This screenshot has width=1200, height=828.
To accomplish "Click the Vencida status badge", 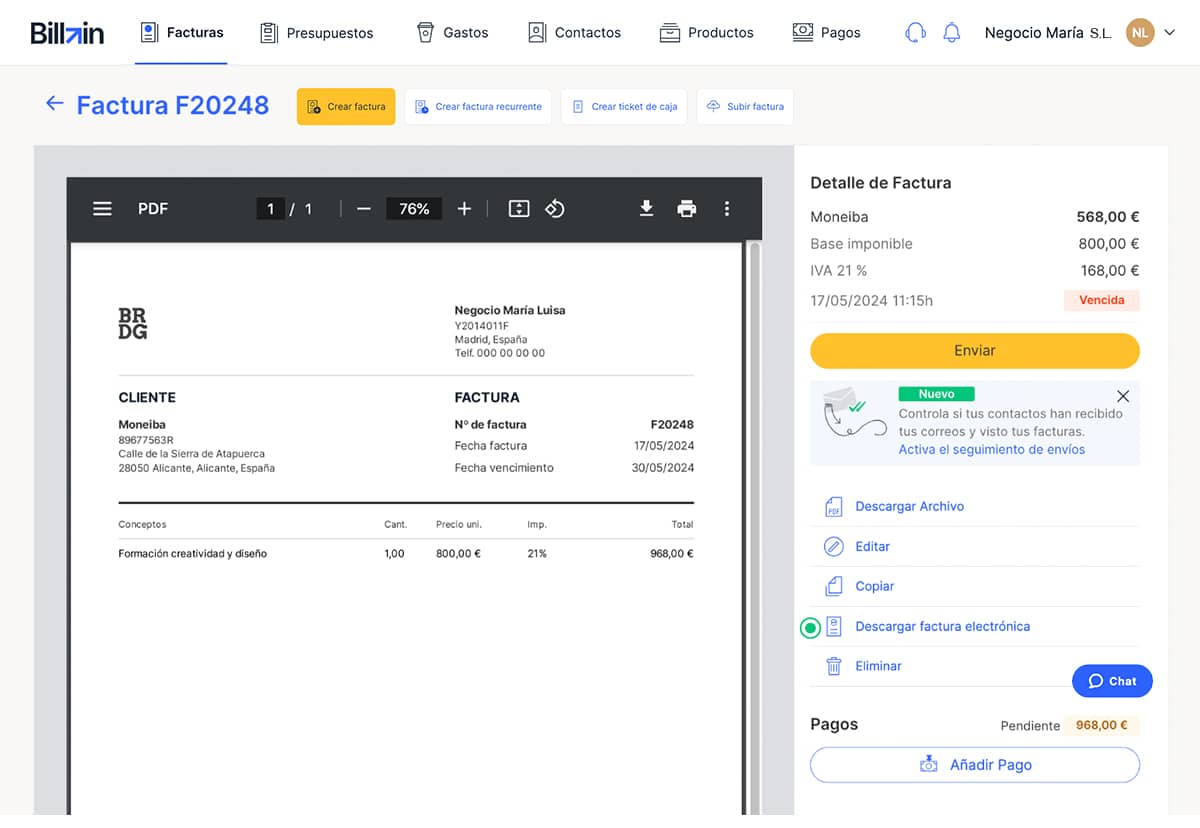I will [x=1101, y=300].
